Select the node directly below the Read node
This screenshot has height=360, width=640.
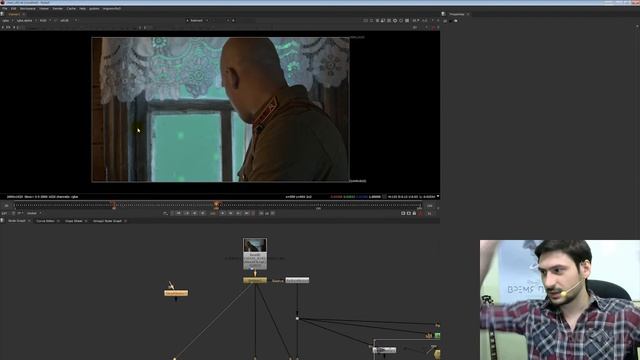[255, 280]
